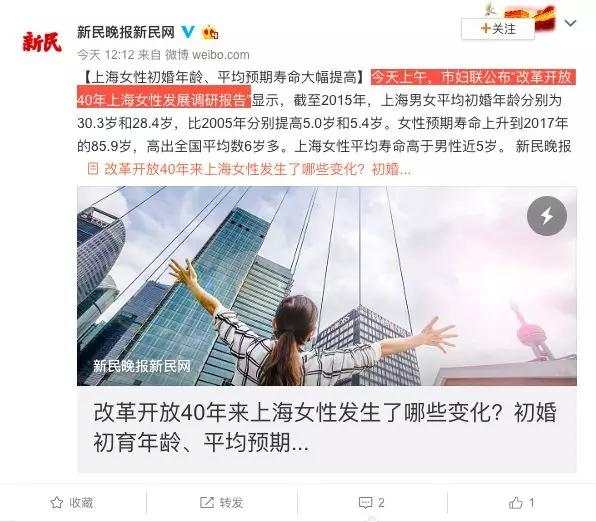This screenshot has width=596, height=522.
Task: Open the orange 改革开放40年来上海女性 article link
Action: point(257,169)
